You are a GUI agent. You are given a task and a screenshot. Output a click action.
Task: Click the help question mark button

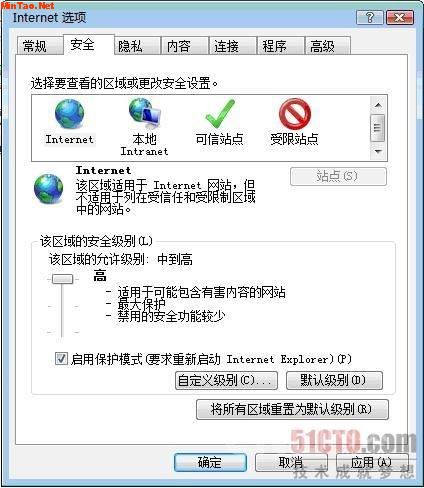[x=369, y=17]
